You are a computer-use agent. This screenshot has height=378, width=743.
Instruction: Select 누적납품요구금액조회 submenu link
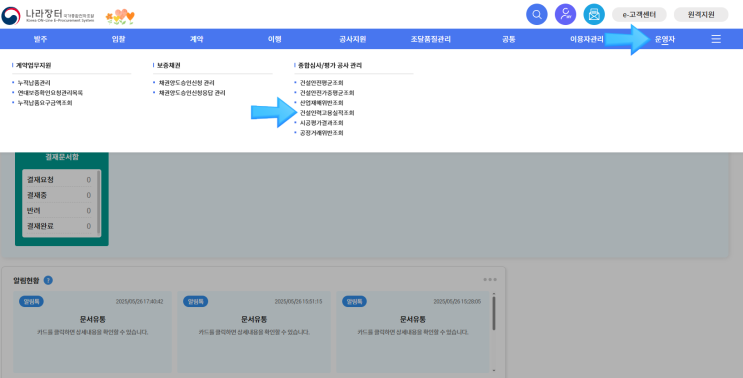point(45,102)
